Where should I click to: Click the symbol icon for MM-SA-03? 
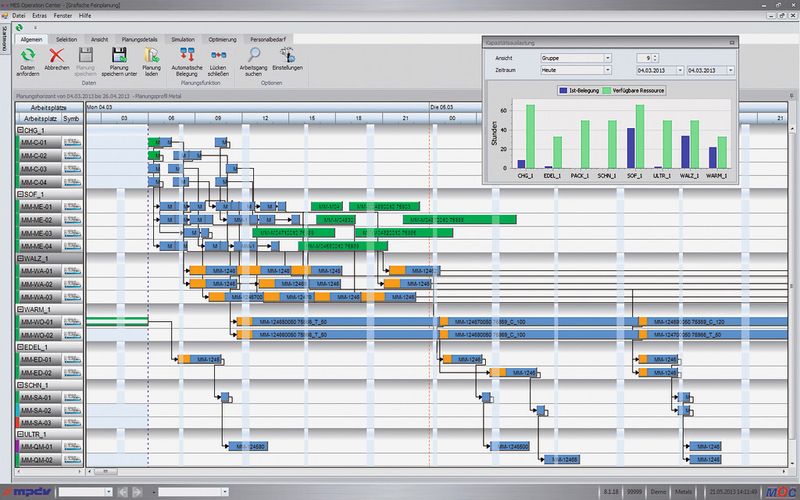72,422
